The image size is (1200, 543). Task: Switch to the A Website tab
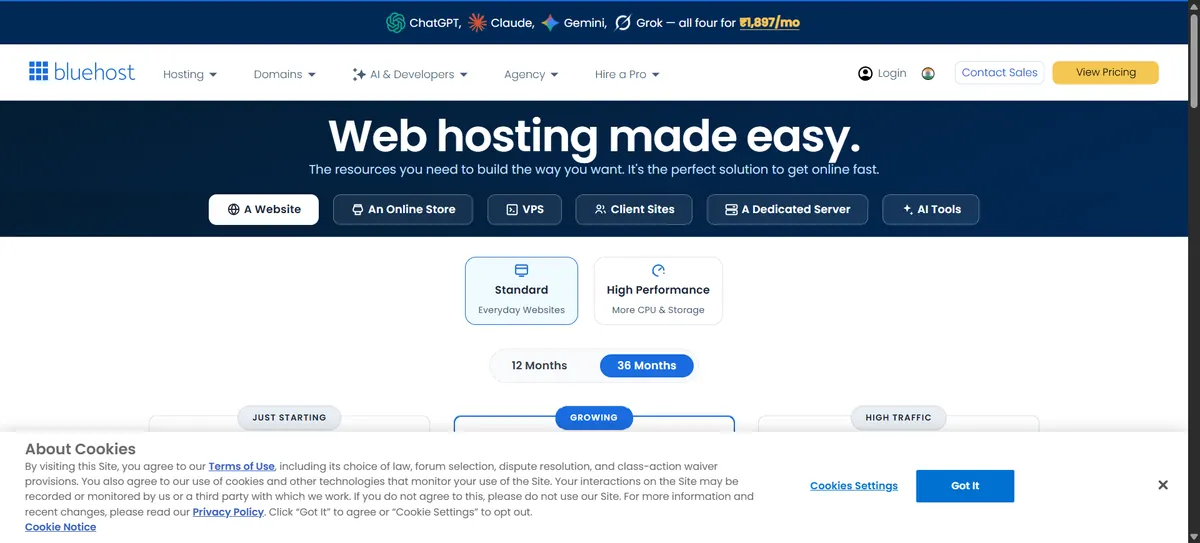click(x=264, y=209)
